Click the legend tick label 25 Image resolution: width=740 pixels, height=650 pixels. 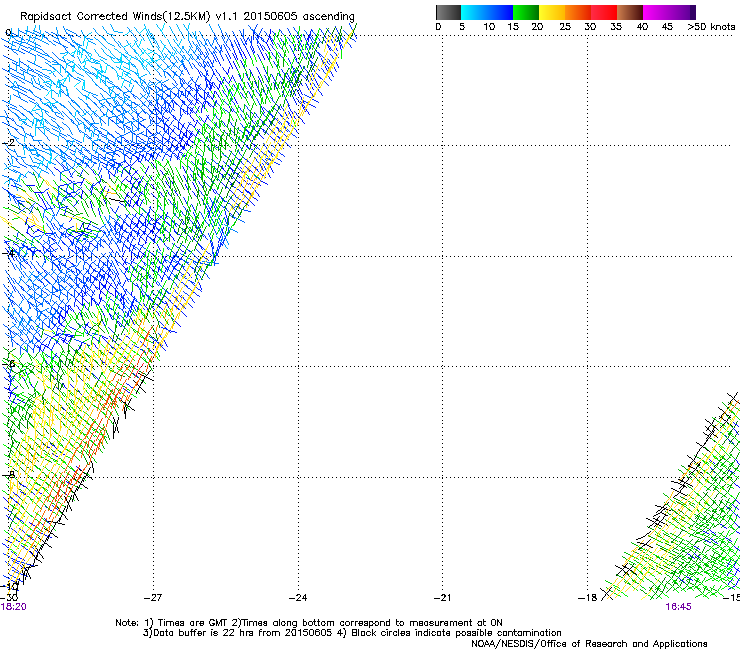(565, 27)
